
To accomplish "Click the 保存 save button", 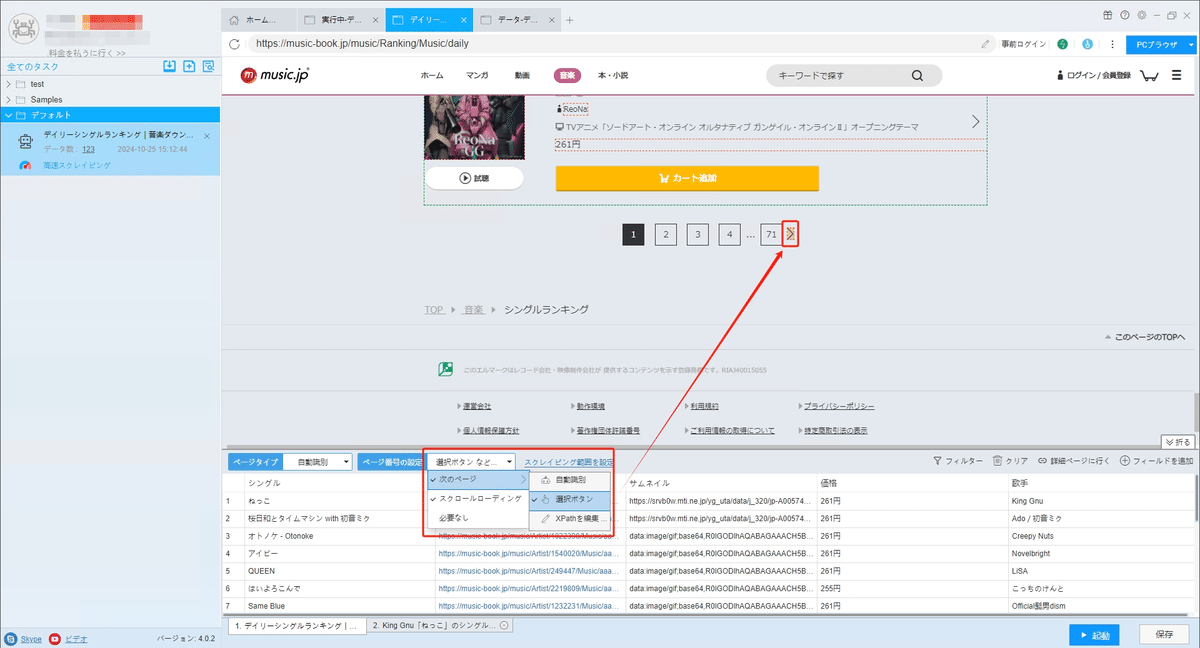I will click(1164, 635).
